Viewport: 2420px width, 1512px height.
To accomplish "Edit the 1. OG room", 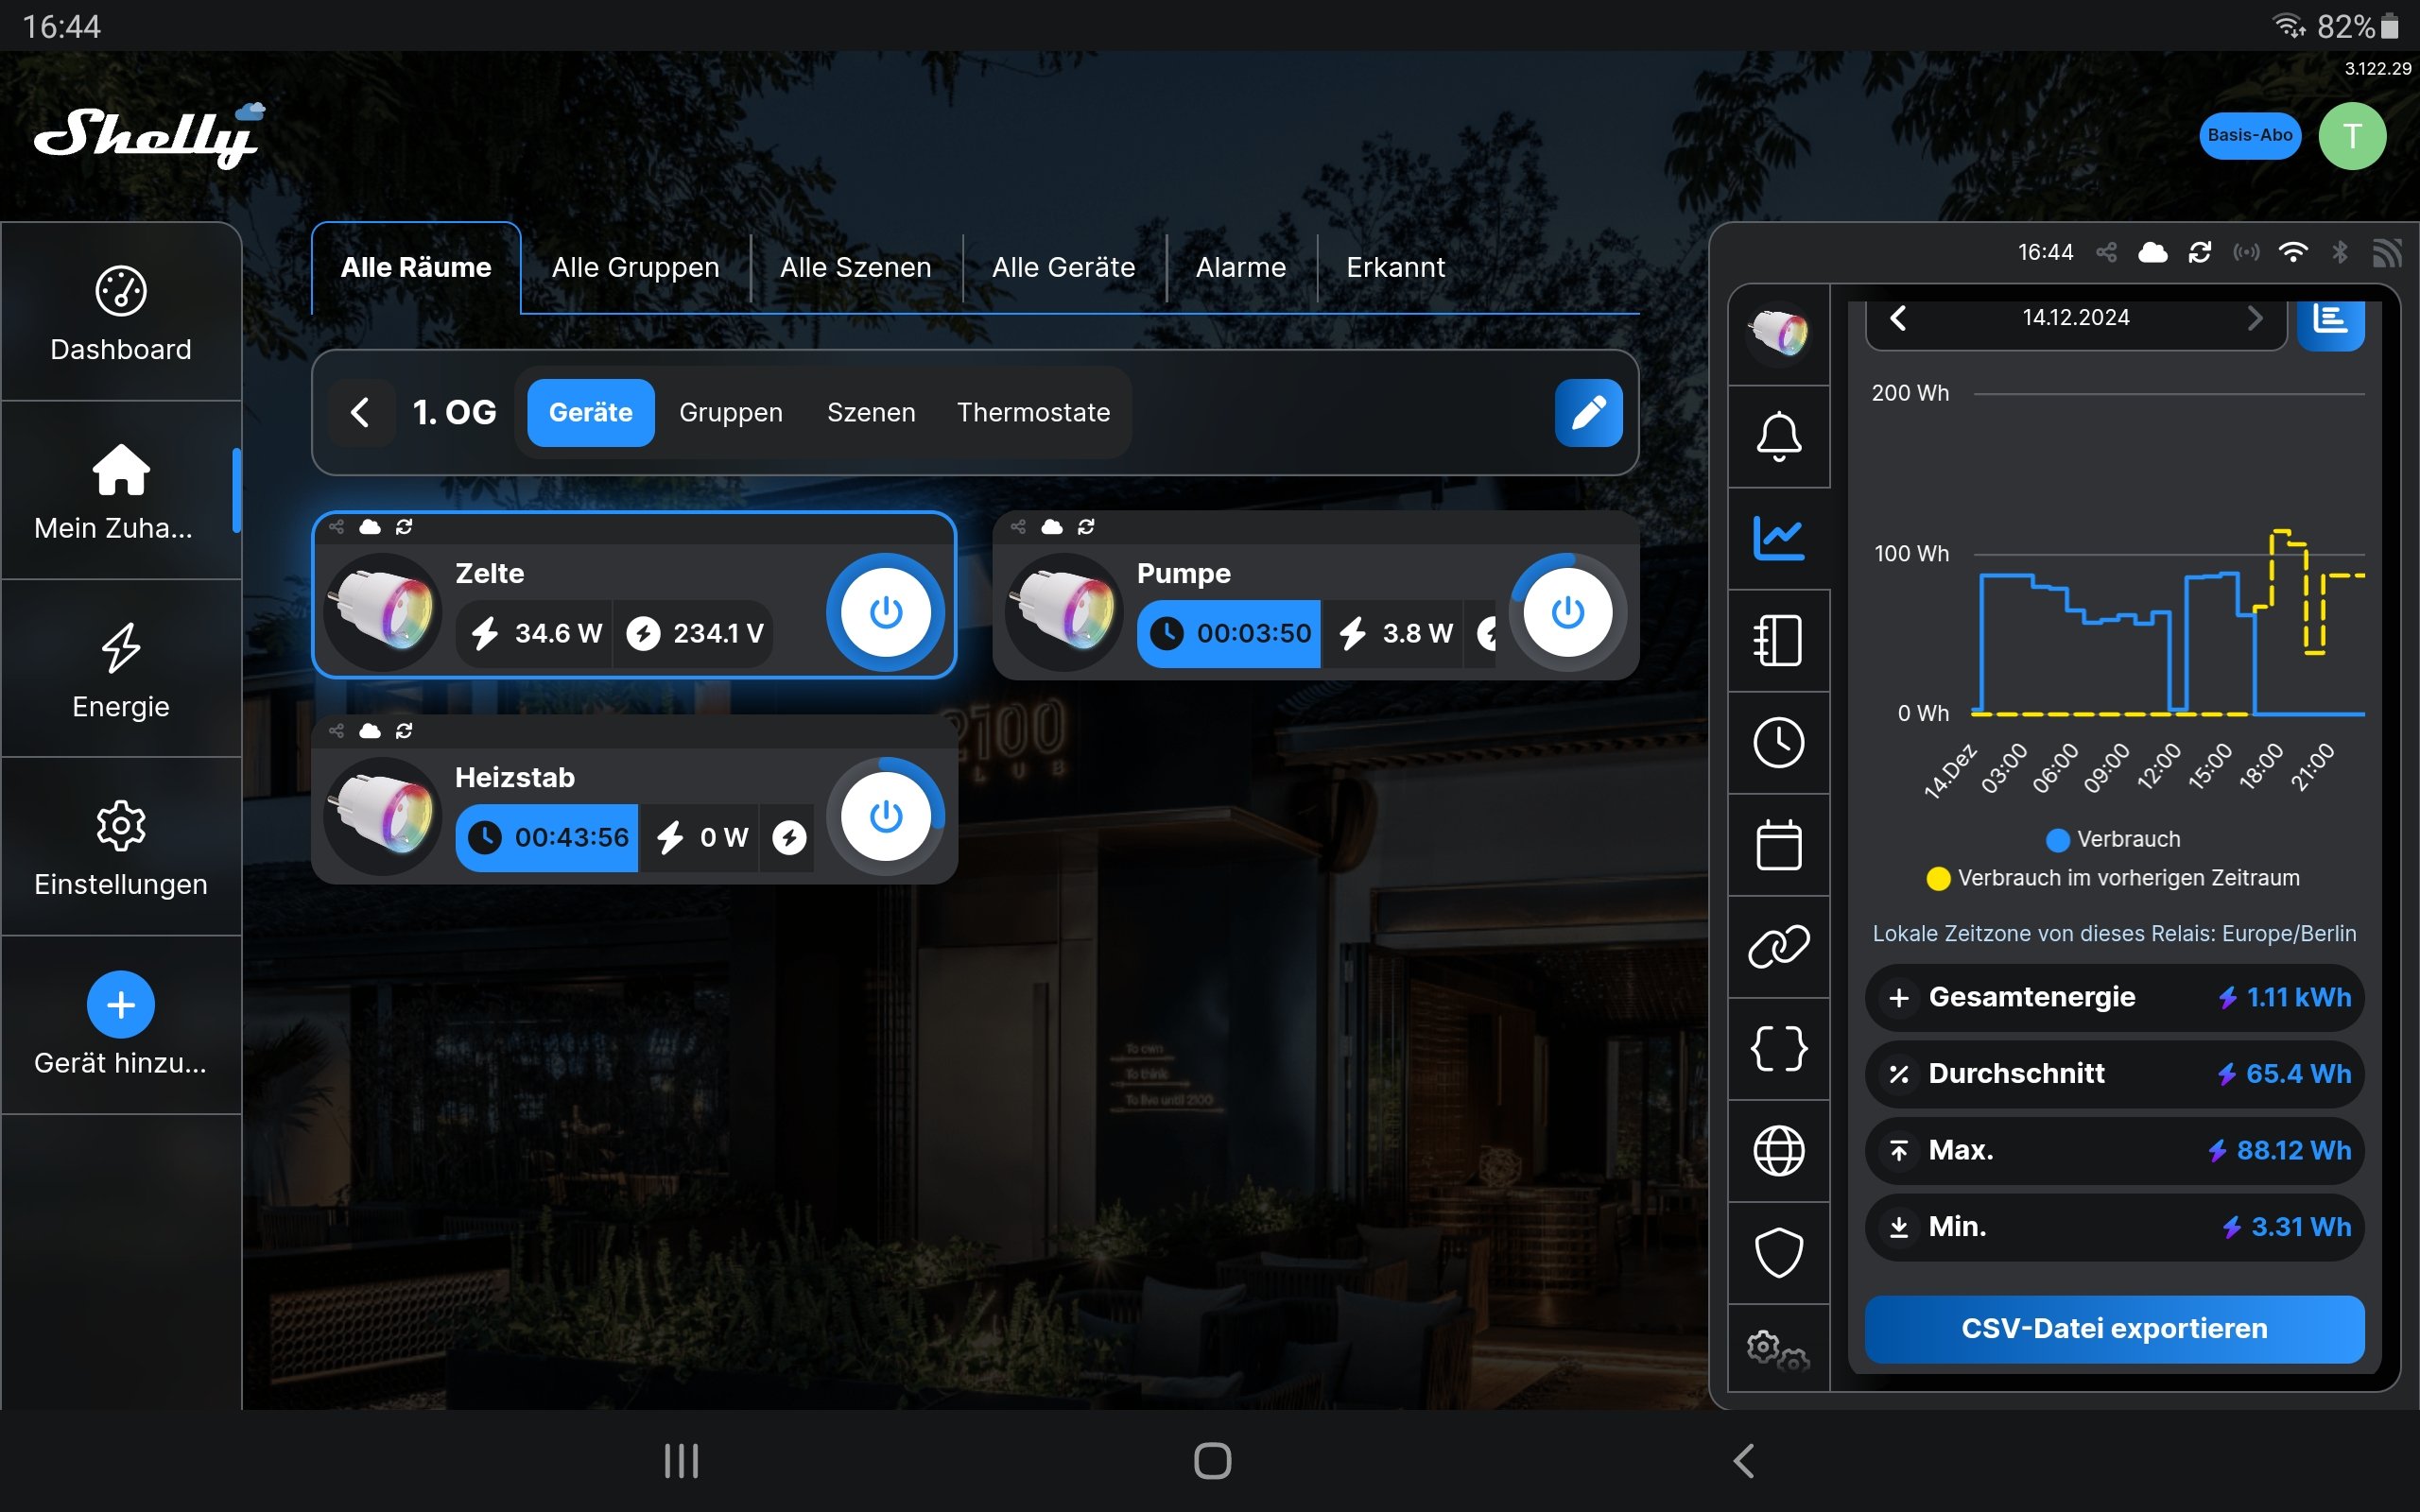I will [x=1588, y=412].
